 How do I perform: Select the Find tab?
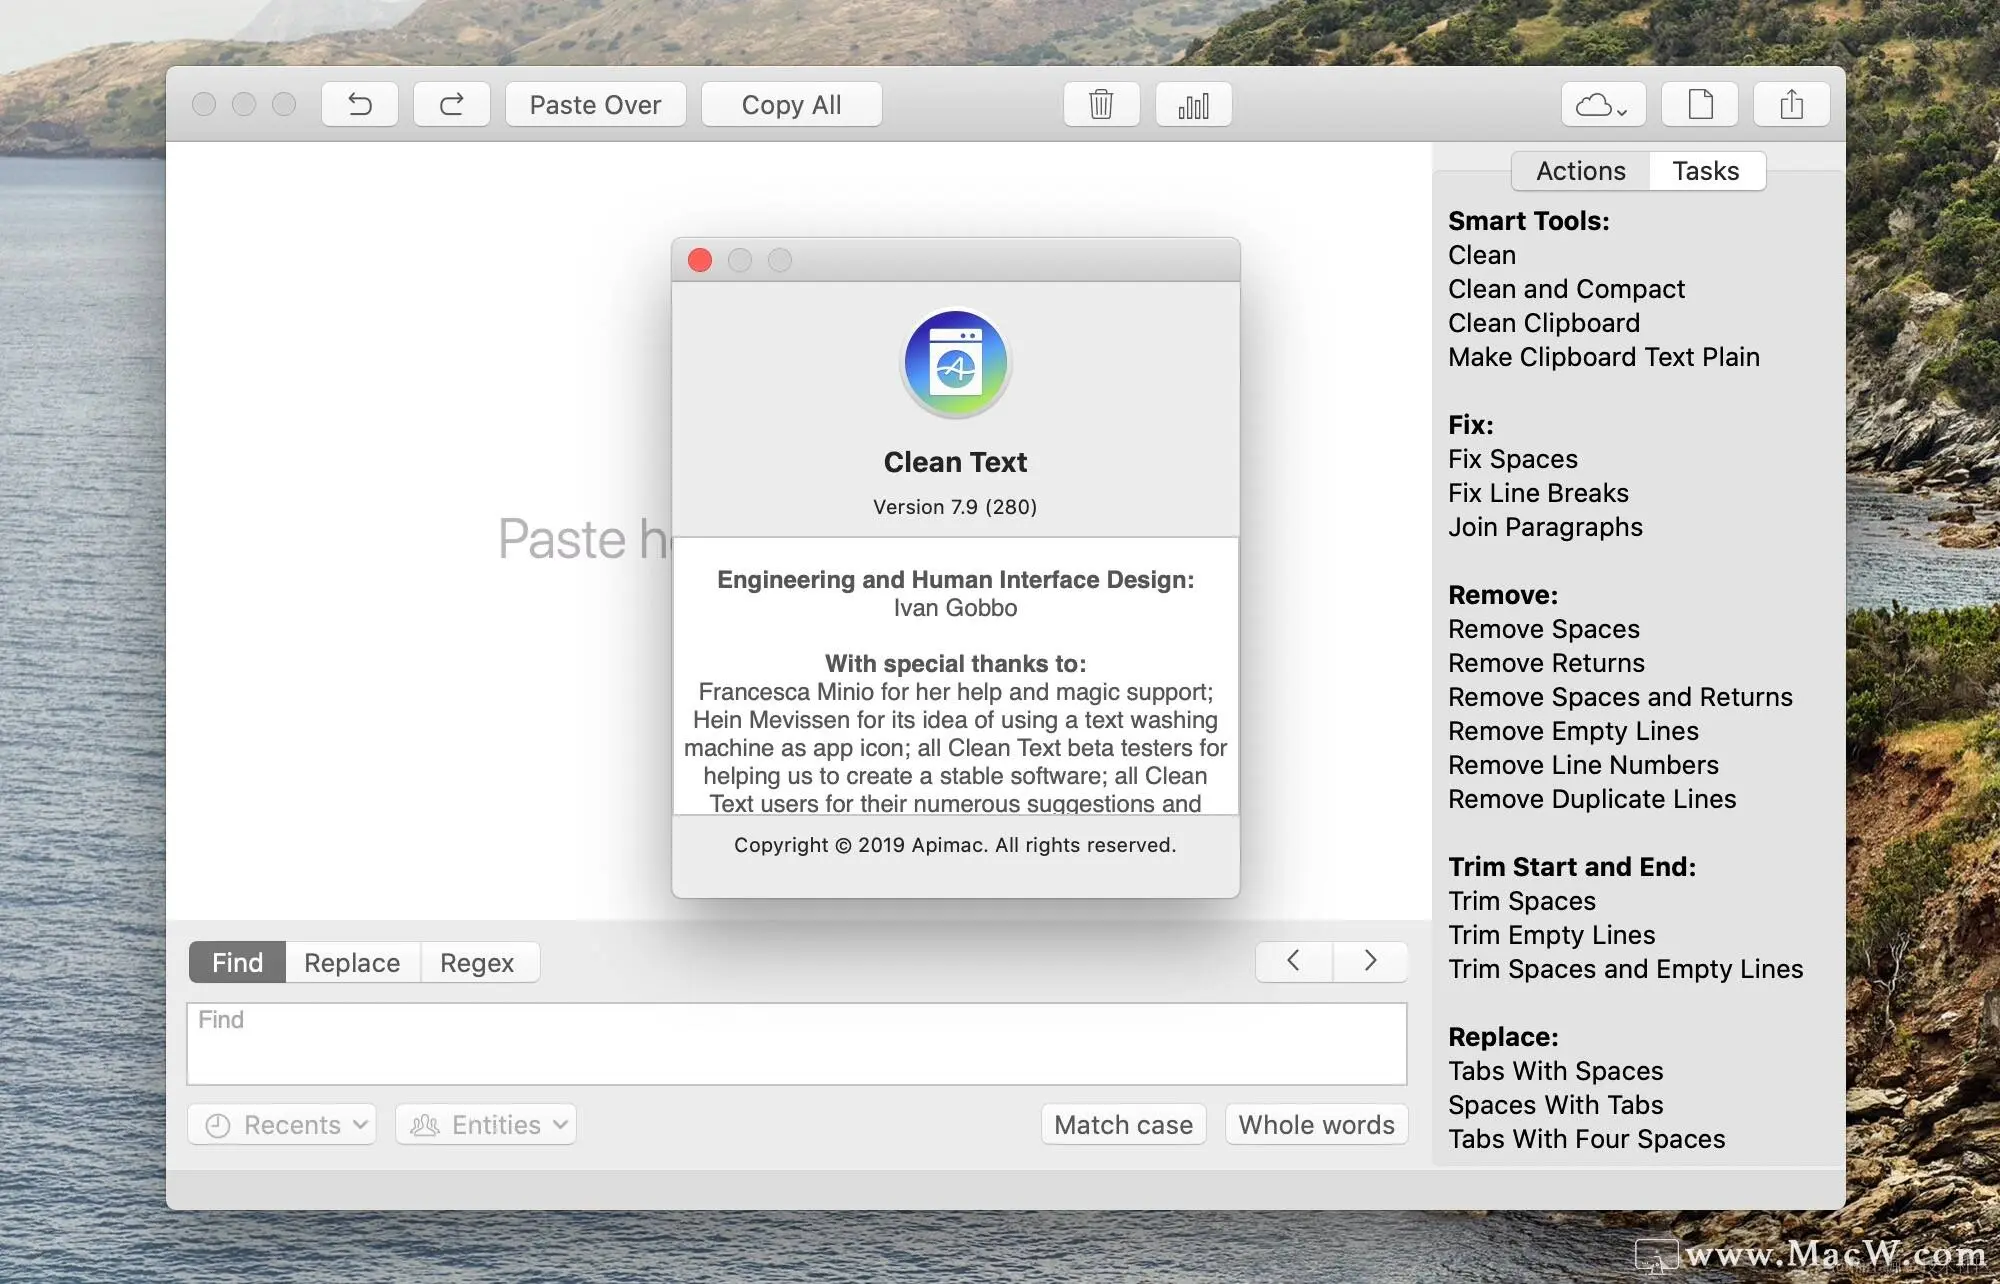click(238, 962)
